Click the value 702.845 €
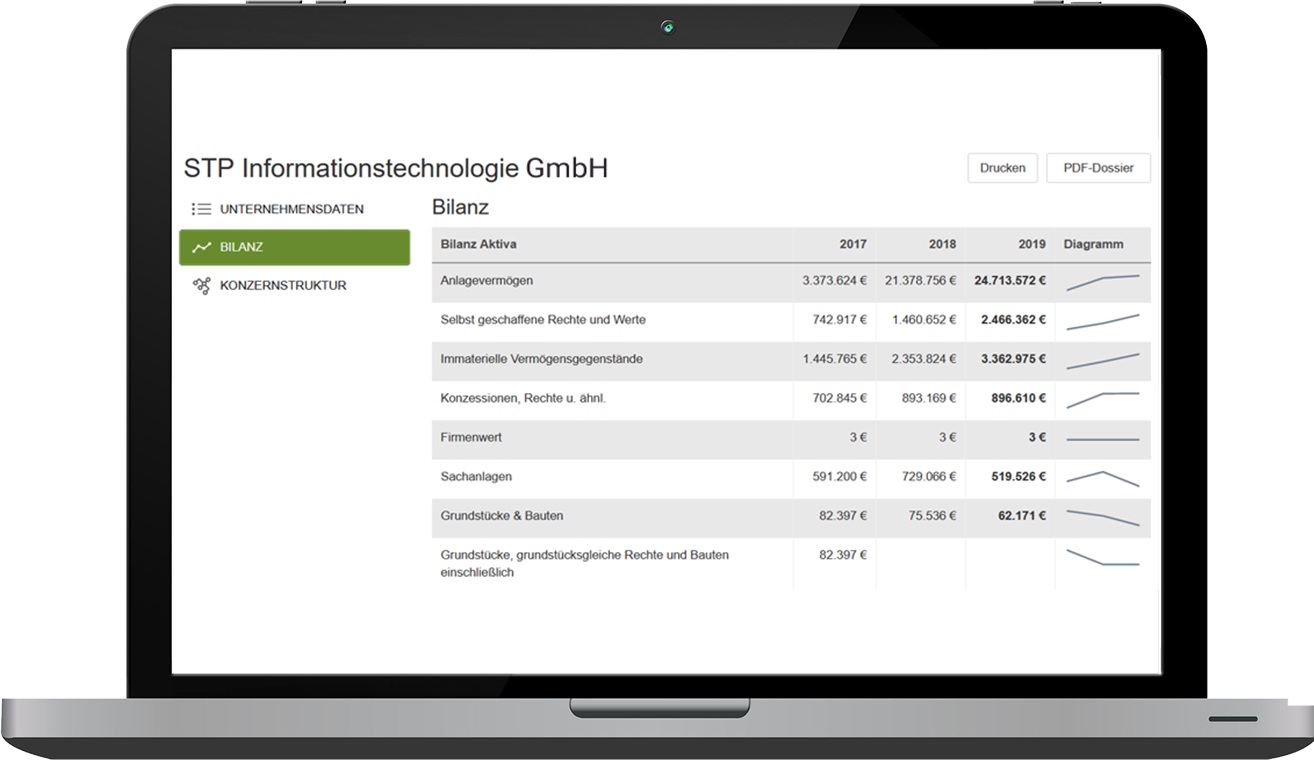Image resolution: width=1314 pixels, height=763 pixels. point(839,398)
